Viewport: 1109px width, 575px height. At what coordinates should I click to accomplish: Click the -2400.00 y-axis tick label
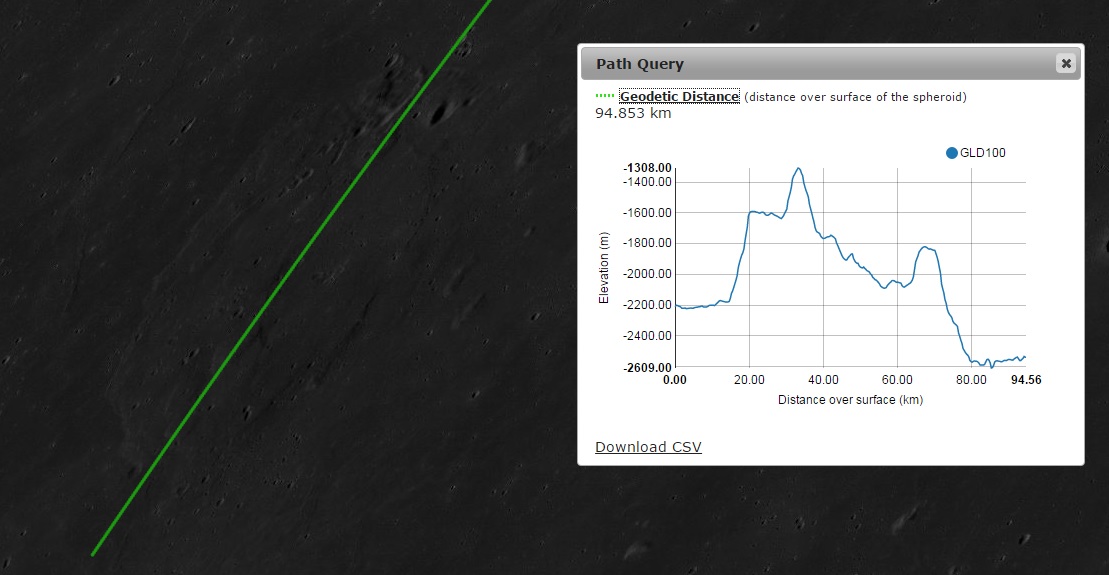pos(647,335)
